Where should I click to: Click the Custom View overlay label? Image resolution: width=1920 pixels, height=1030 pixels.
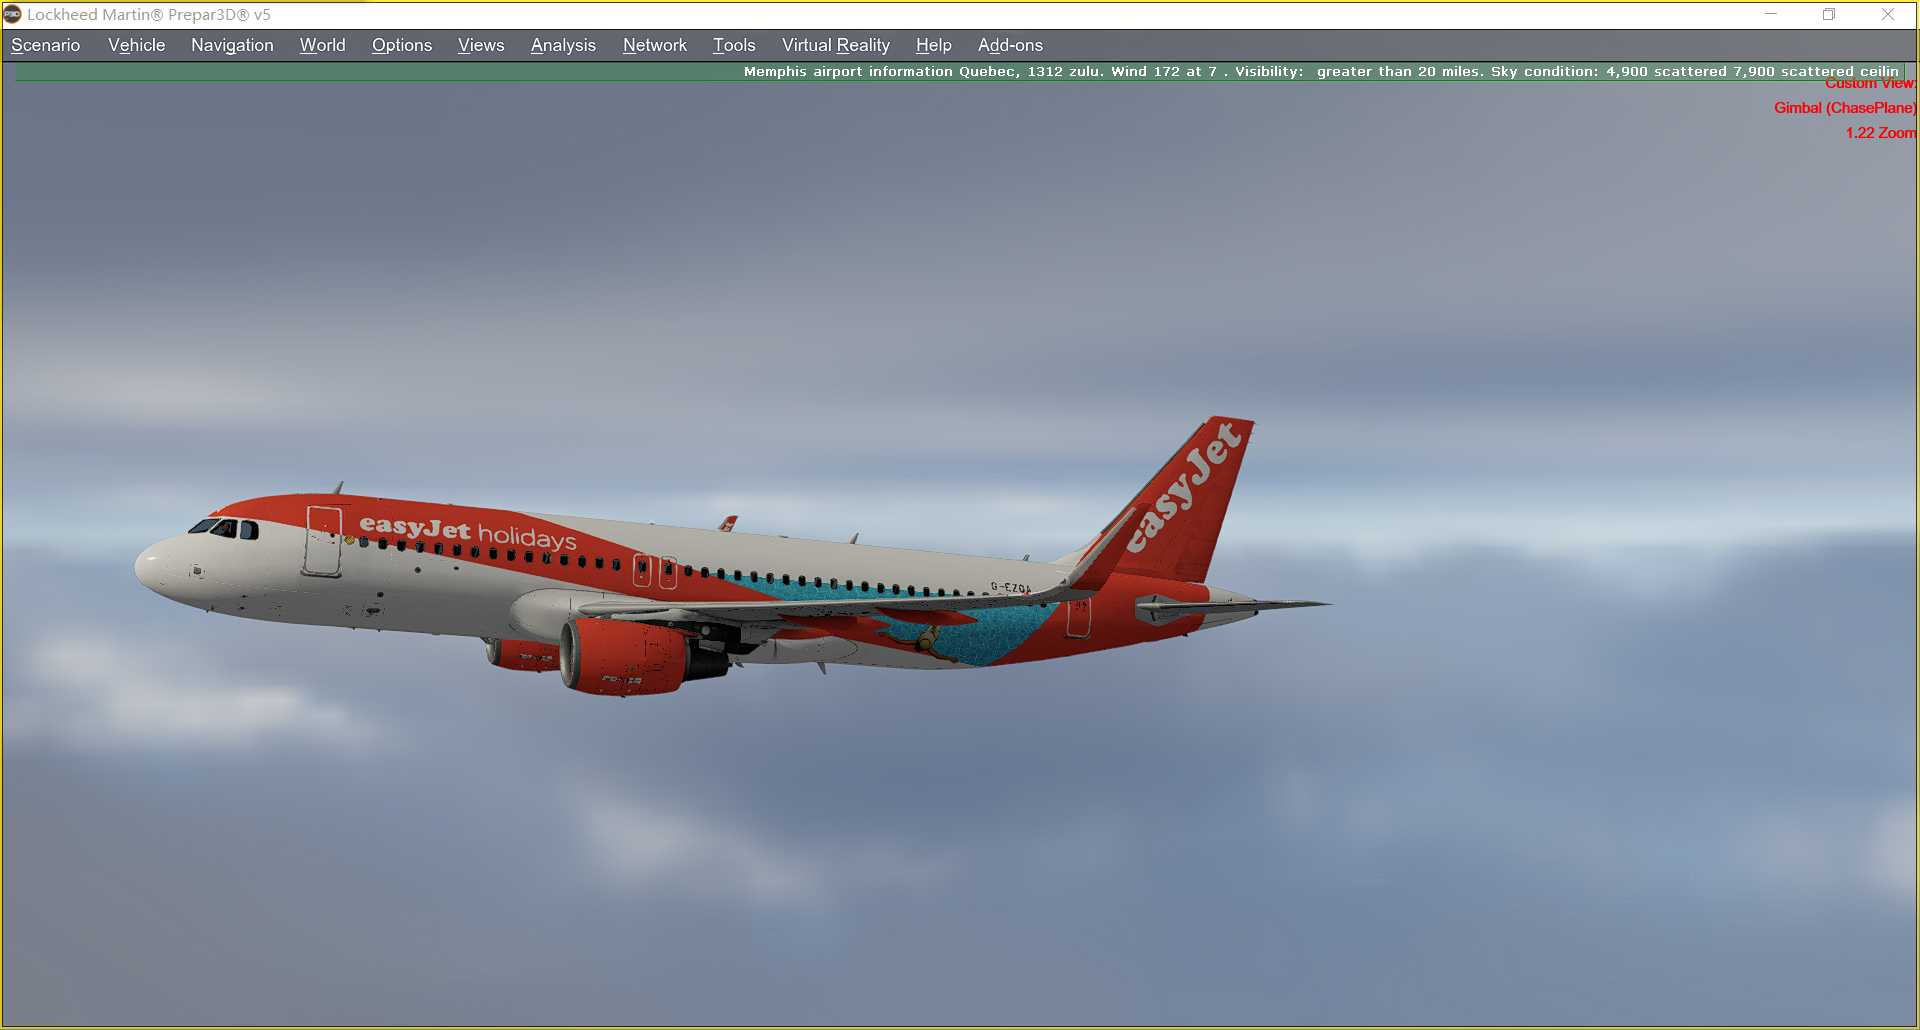coord(1871,84)
